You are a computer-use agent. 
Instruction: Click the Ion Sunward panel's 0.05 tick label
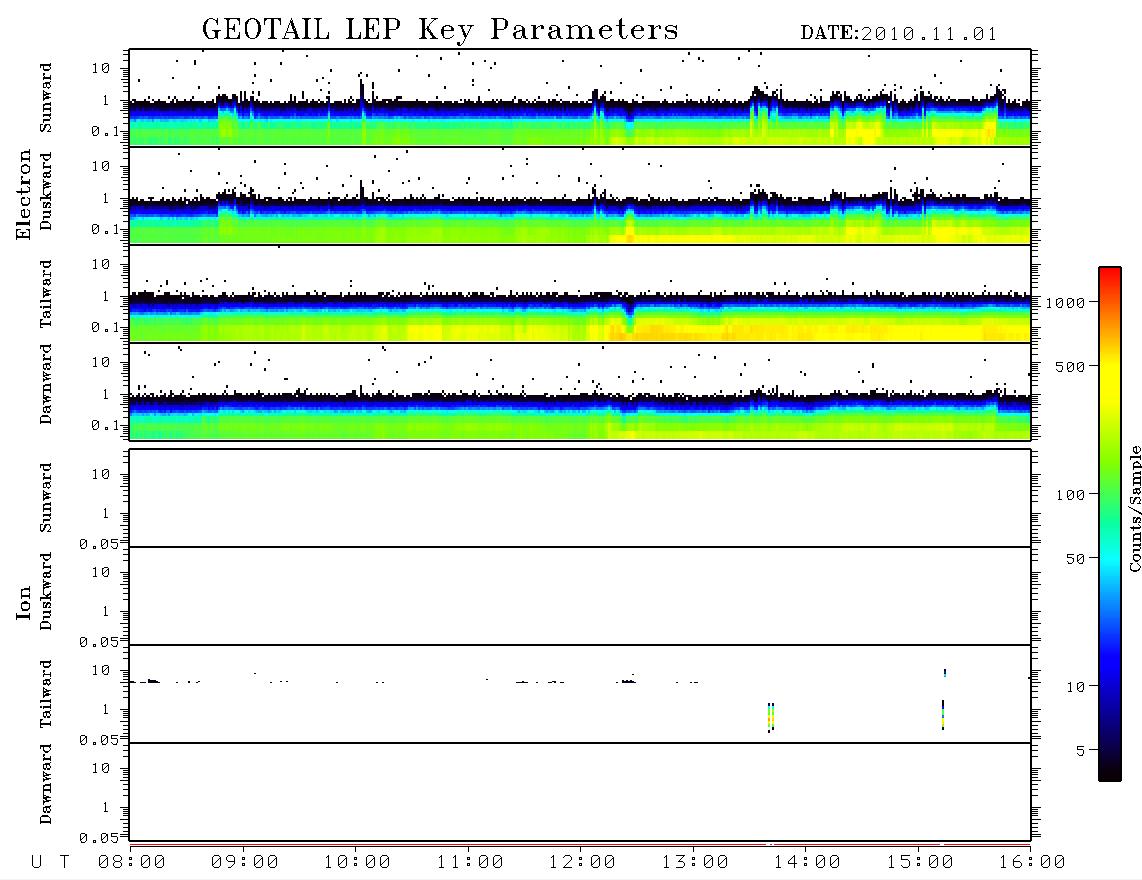(98, 544)
